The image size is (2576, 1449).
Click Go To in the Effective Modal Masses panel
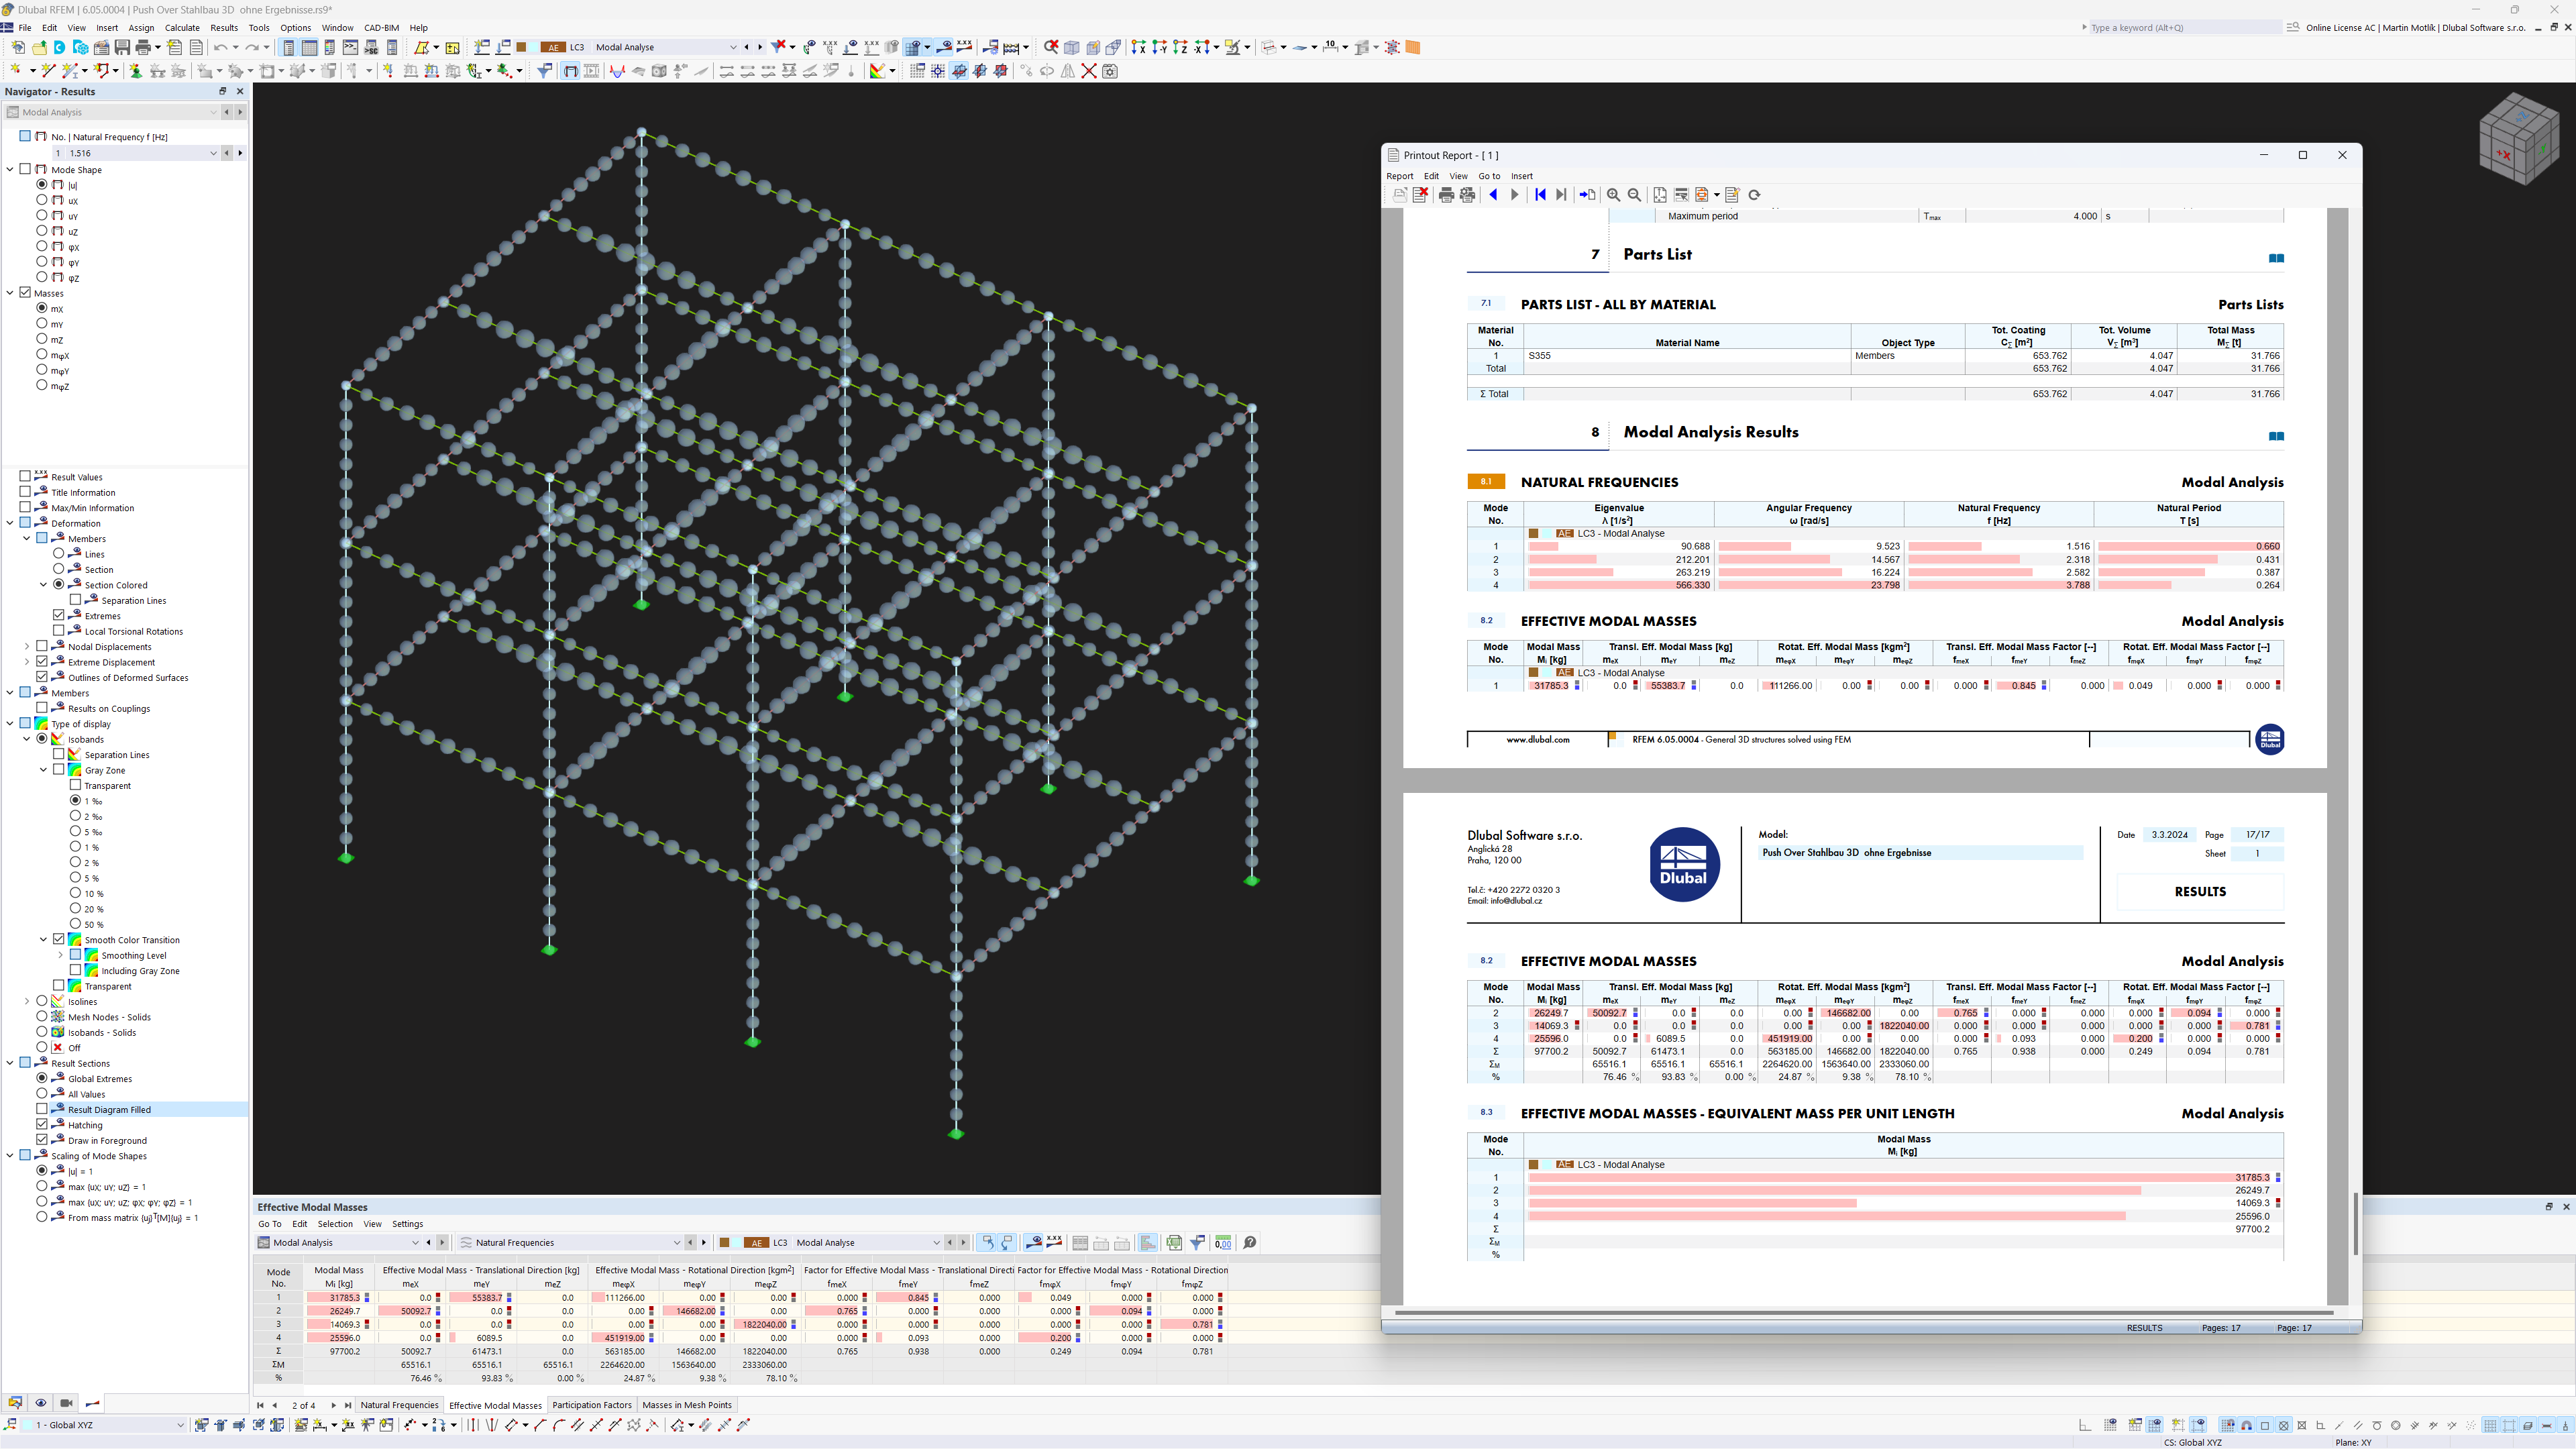[269, 1224]
